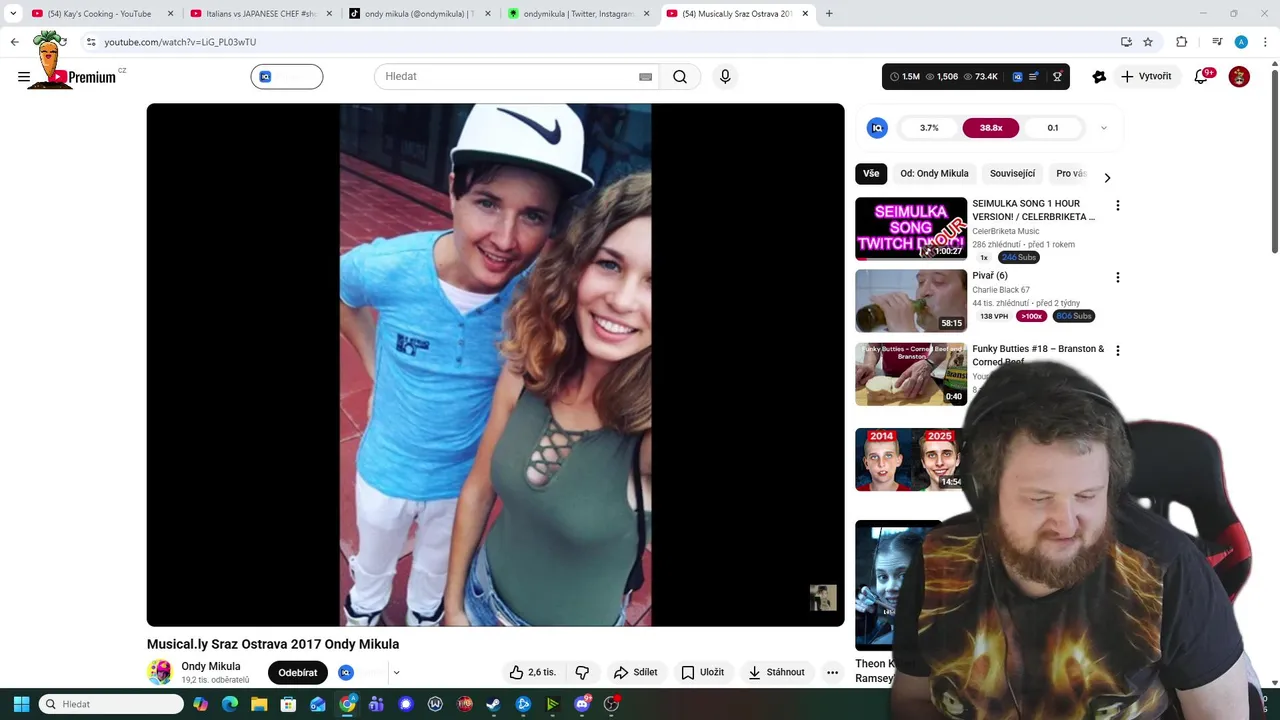Click the search magnifier button
Image resolution: width=1280 pixels, height=720 pixels.
point(680,77)
